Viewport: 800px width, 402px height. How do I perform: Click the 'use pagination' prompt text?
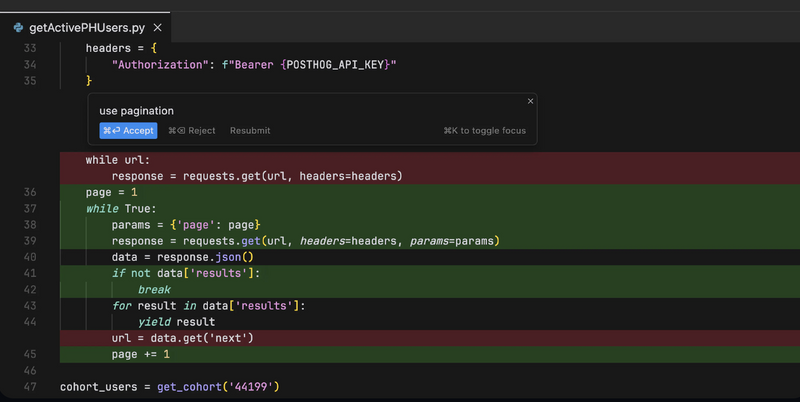[136, 111]
